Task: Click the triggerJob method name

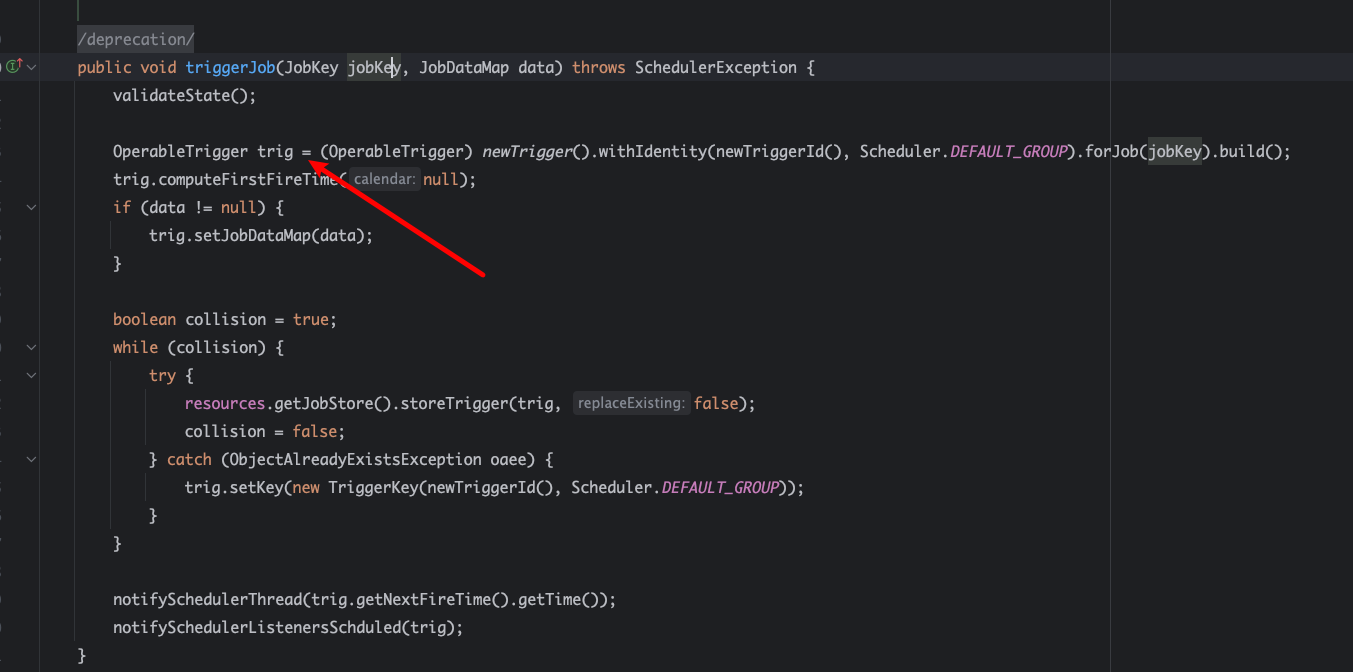Action: pos(230,67)
